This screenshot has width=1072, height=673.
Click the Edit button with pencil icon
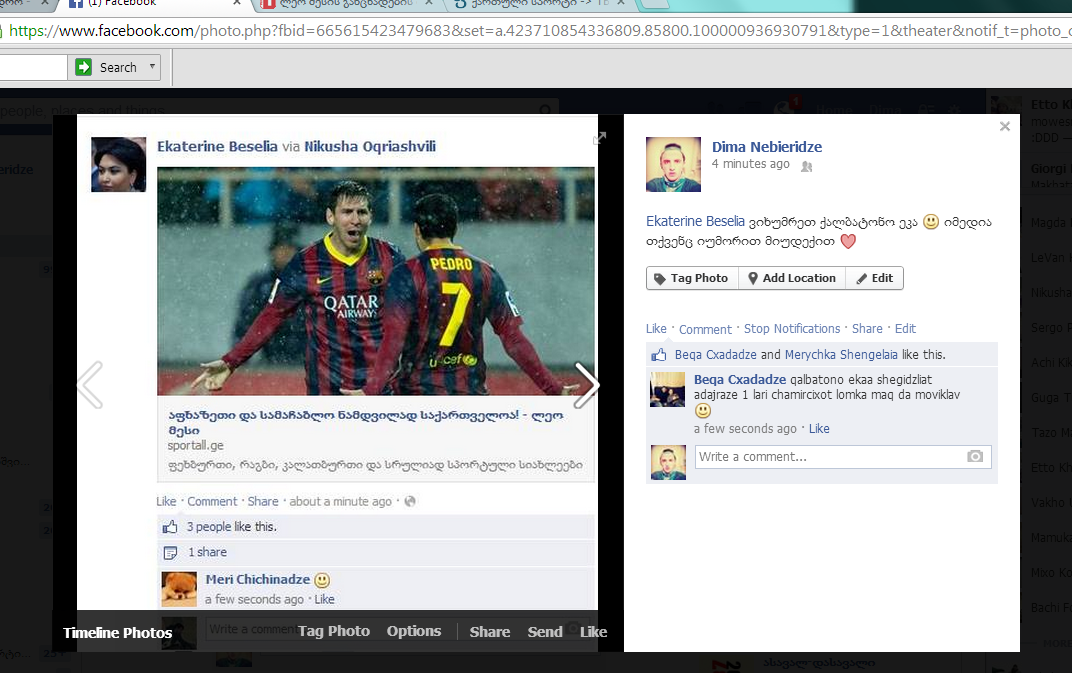874,278
